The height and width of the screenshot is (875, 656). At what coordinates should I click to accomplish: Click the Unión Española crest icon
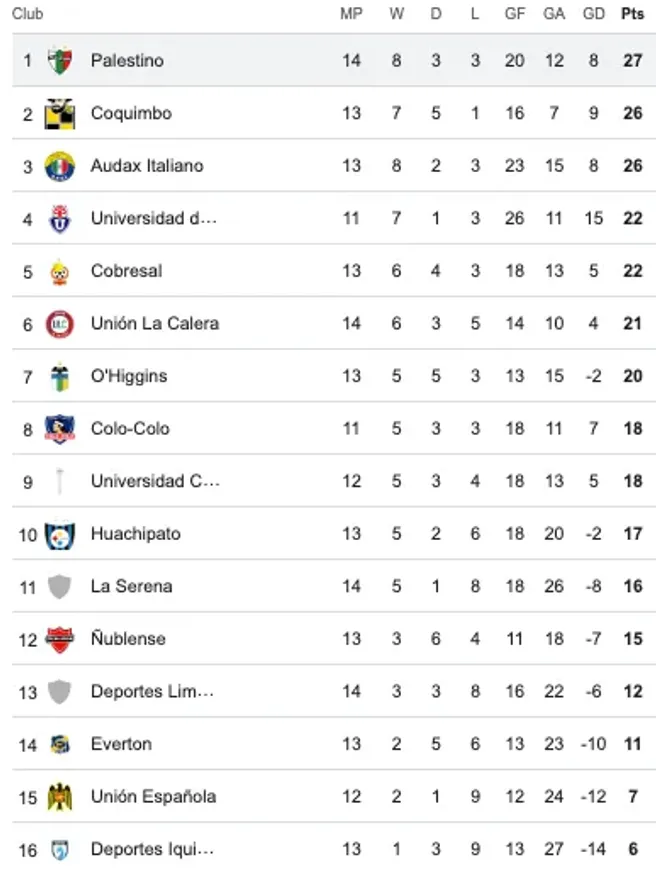tap(60, 797)
